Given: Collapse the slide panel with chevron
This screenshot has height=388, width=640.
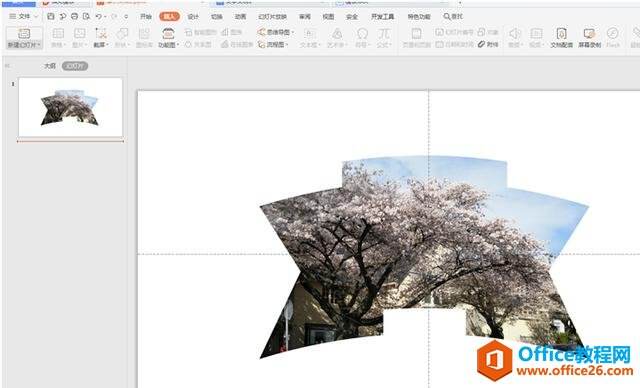Looking at the screenshot, I should coord(7,66).
